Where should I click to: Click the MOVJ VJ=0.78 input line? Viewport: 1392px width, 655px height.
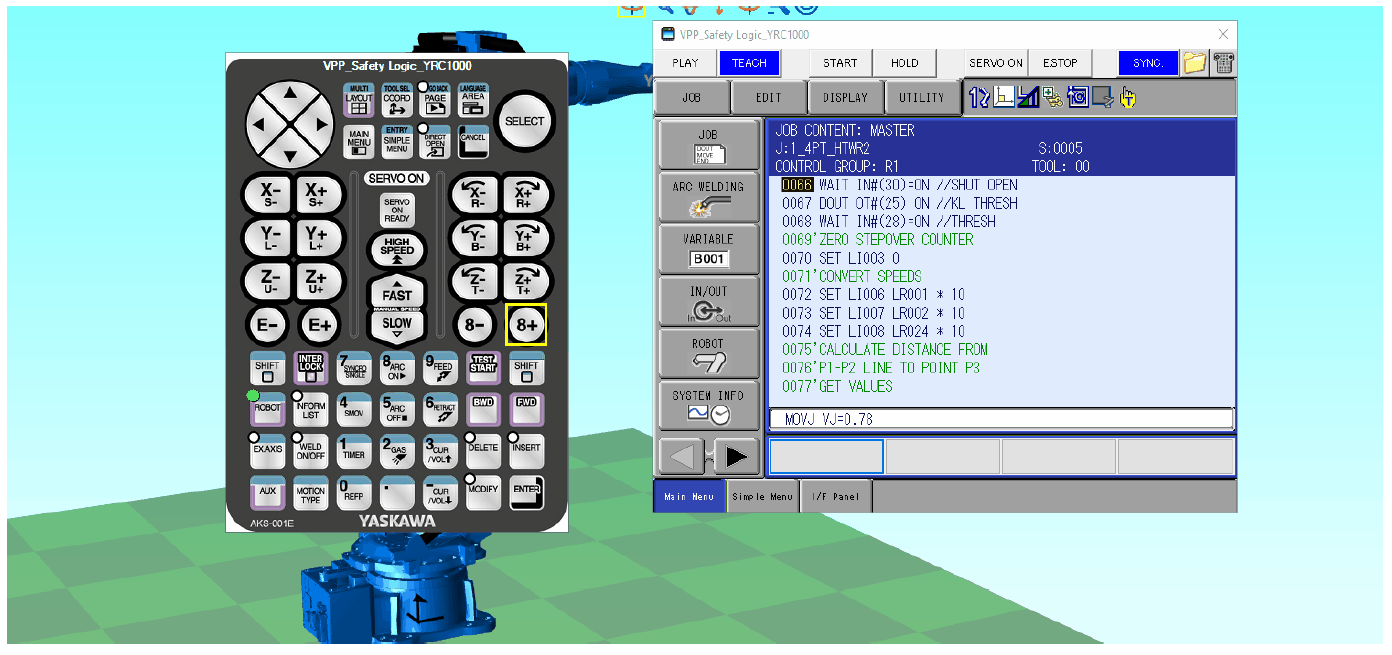coord(1001,419)
